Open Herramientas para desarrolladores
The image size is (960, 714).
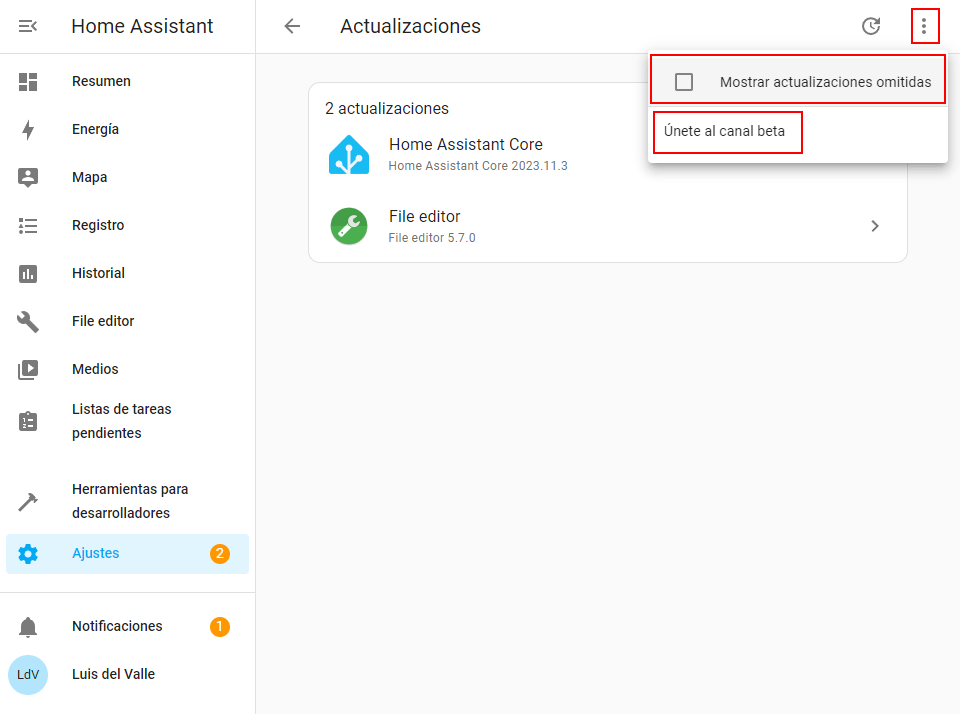pos(130,502)
